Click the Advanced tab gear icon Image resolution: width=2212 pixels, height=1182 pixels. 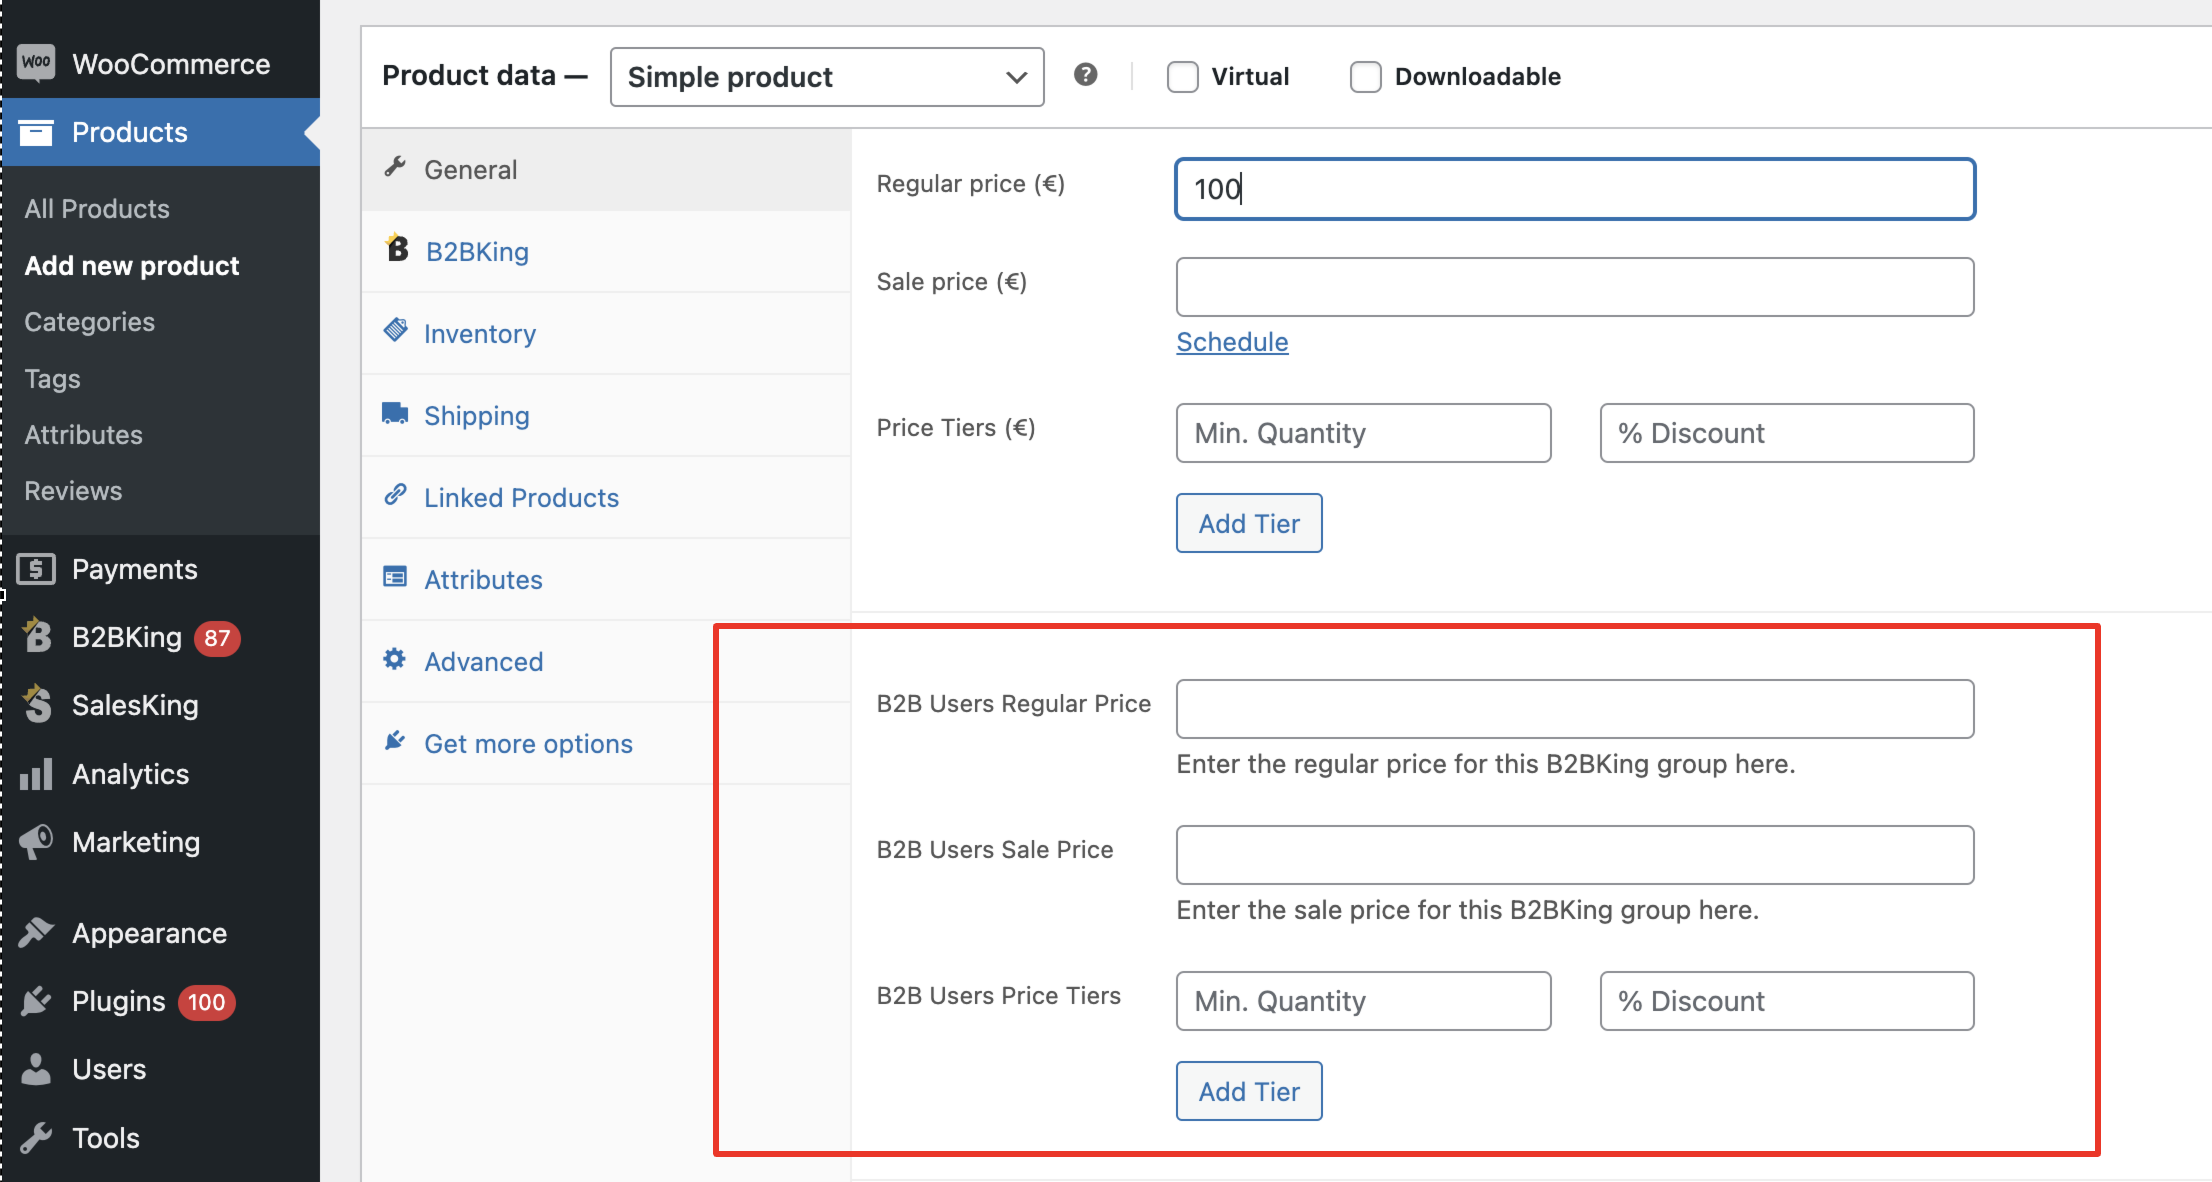[x=395, y=659]
